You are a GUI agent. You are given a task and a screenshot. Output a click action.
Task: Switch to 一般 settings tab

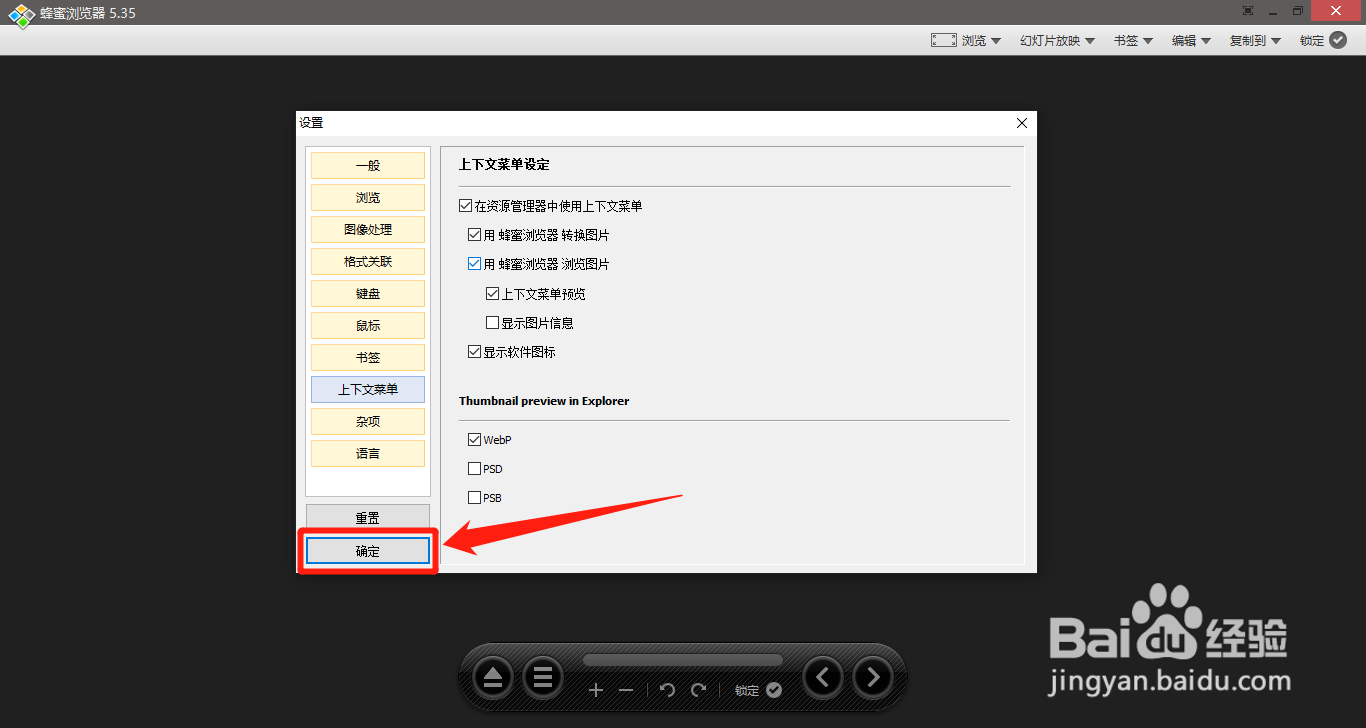pyautogui.click(x=368, y=165)
